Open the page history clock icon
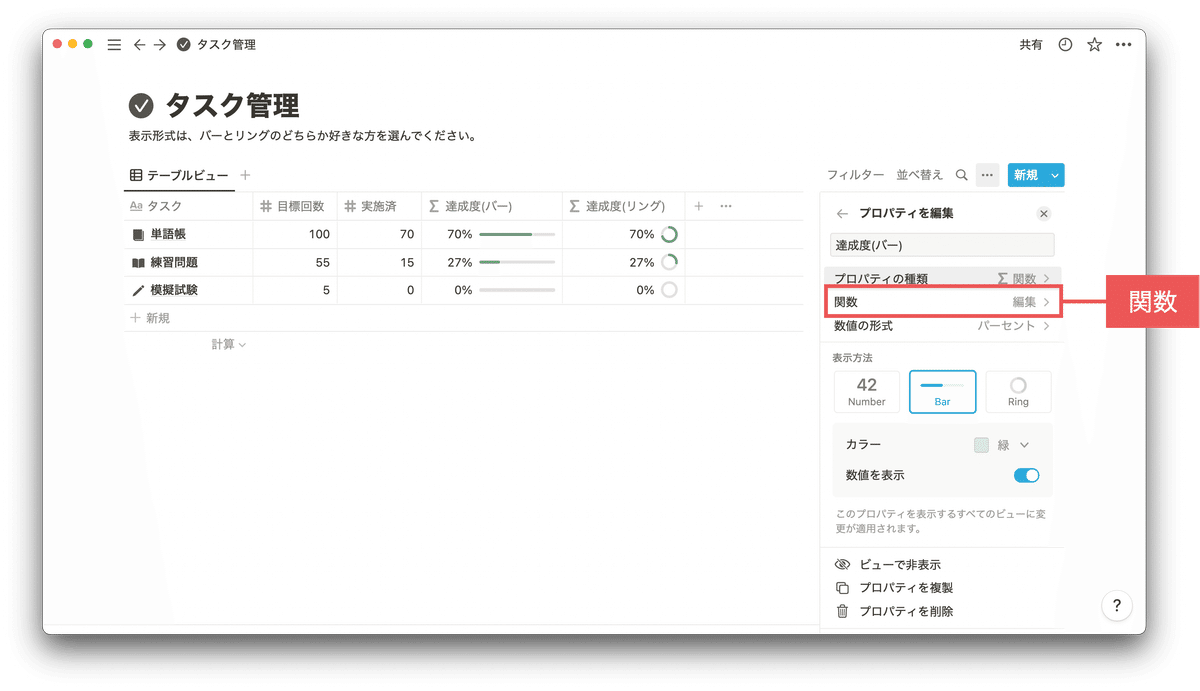 [1065, 45]
